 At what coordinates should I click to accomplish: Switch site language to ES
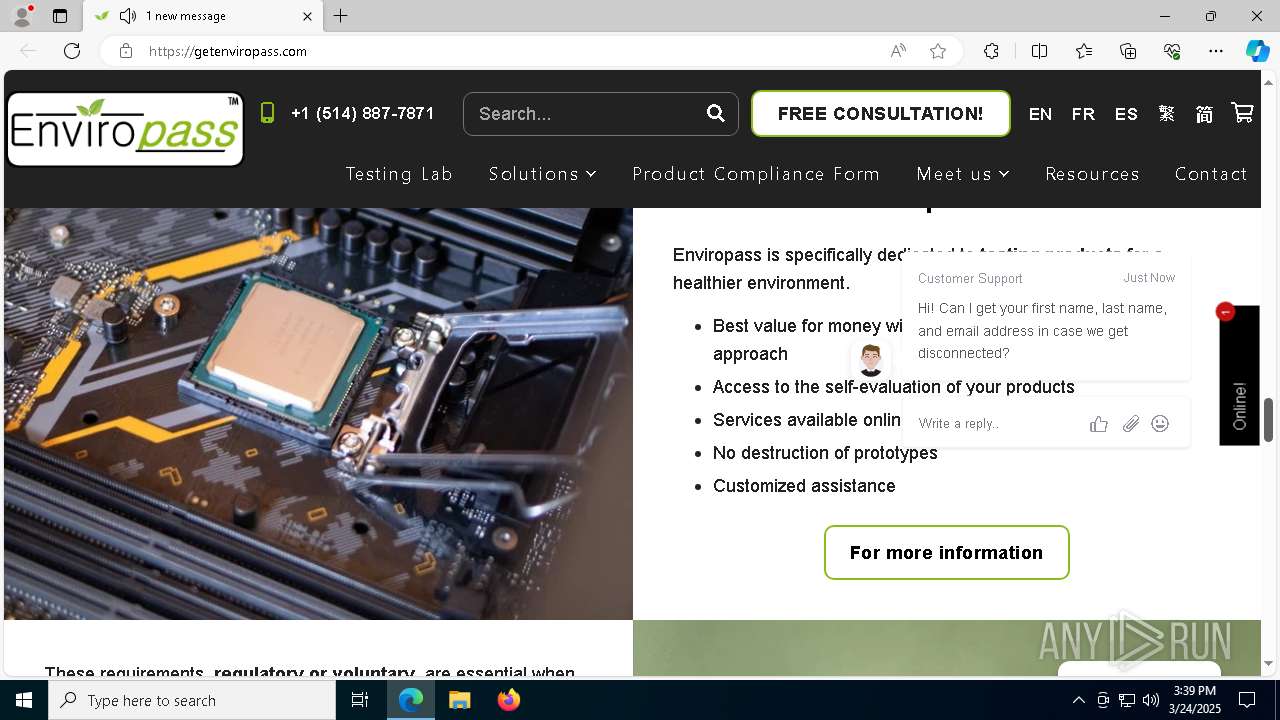click(1126, 114)
